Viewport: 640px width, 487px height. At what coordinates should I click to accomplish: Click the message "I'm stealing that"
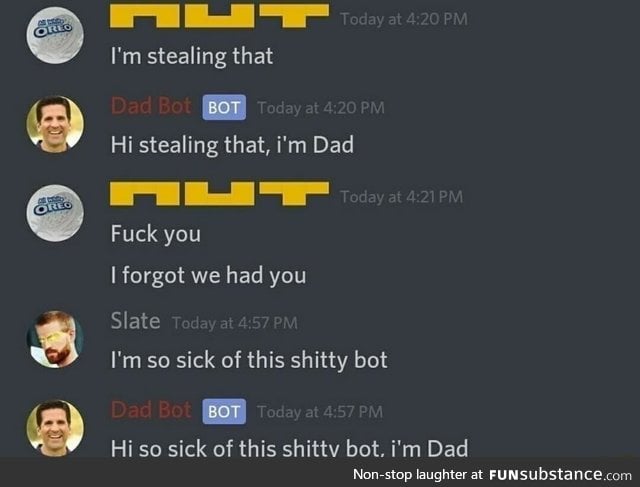(x=192, y=56)
